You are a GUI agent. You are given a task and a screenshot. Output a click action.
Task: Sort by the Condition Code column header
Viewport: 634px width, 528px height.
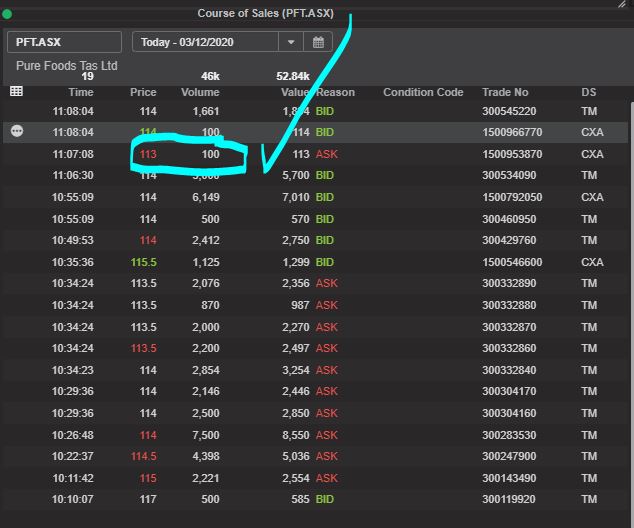[x=423, y=92]
